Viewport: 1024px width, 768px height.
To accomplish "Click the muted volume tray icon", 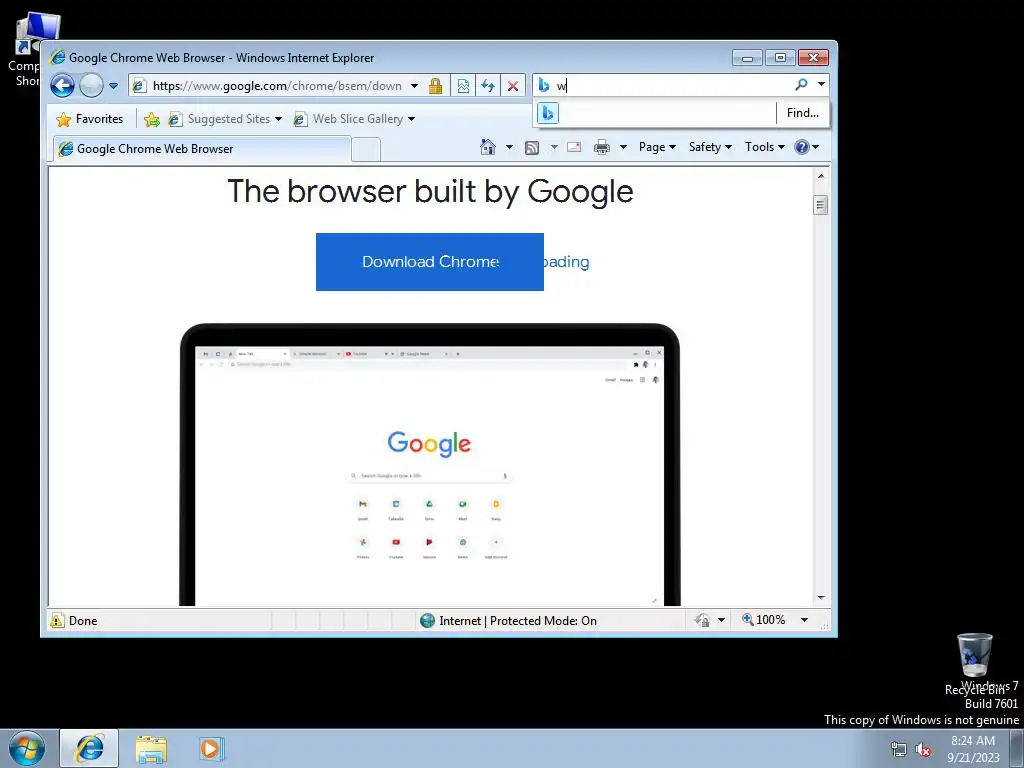I will (x=923, y=749).
